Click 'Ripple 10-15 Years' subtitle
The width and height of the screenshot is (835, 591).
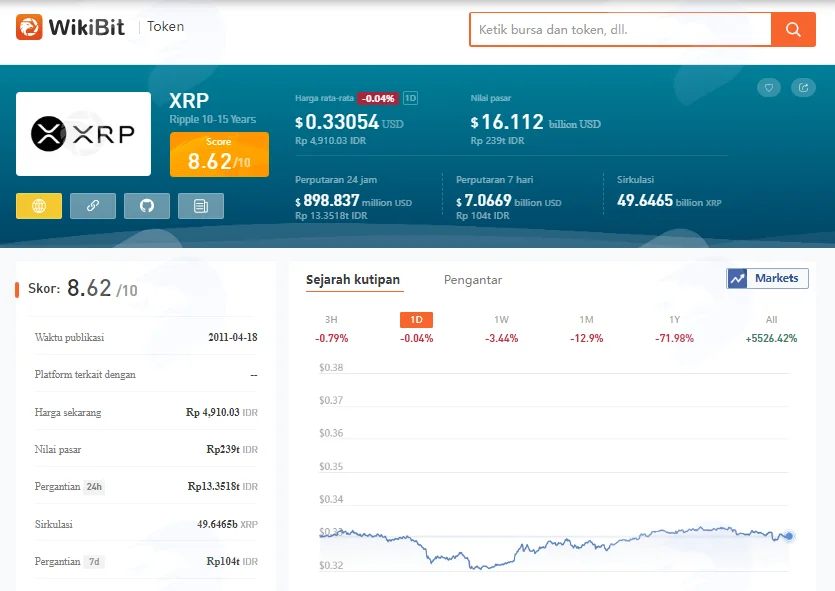tap(212, 119)
